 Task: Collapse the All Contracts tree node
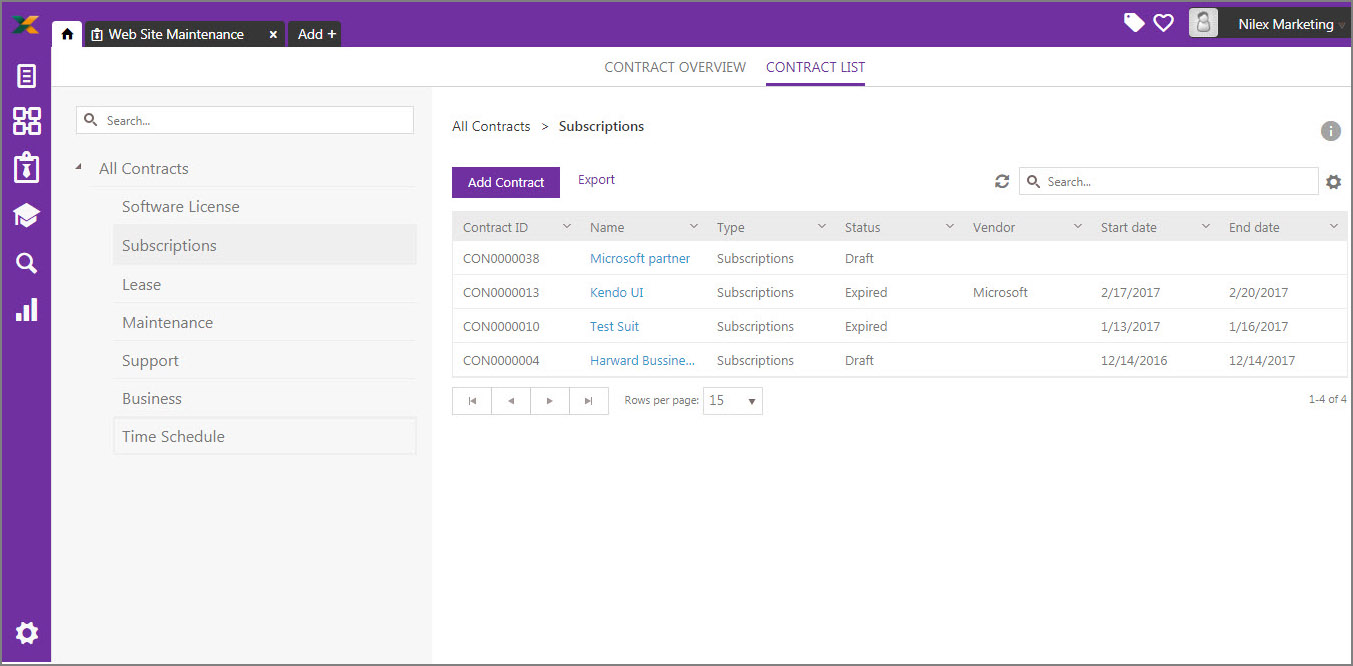pos(79,167)
